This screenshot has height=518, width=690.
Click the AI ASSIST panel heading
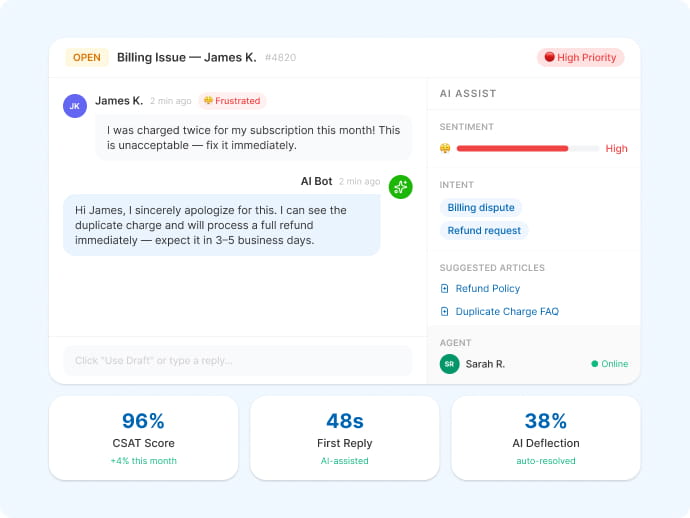[x=468, y=93]
